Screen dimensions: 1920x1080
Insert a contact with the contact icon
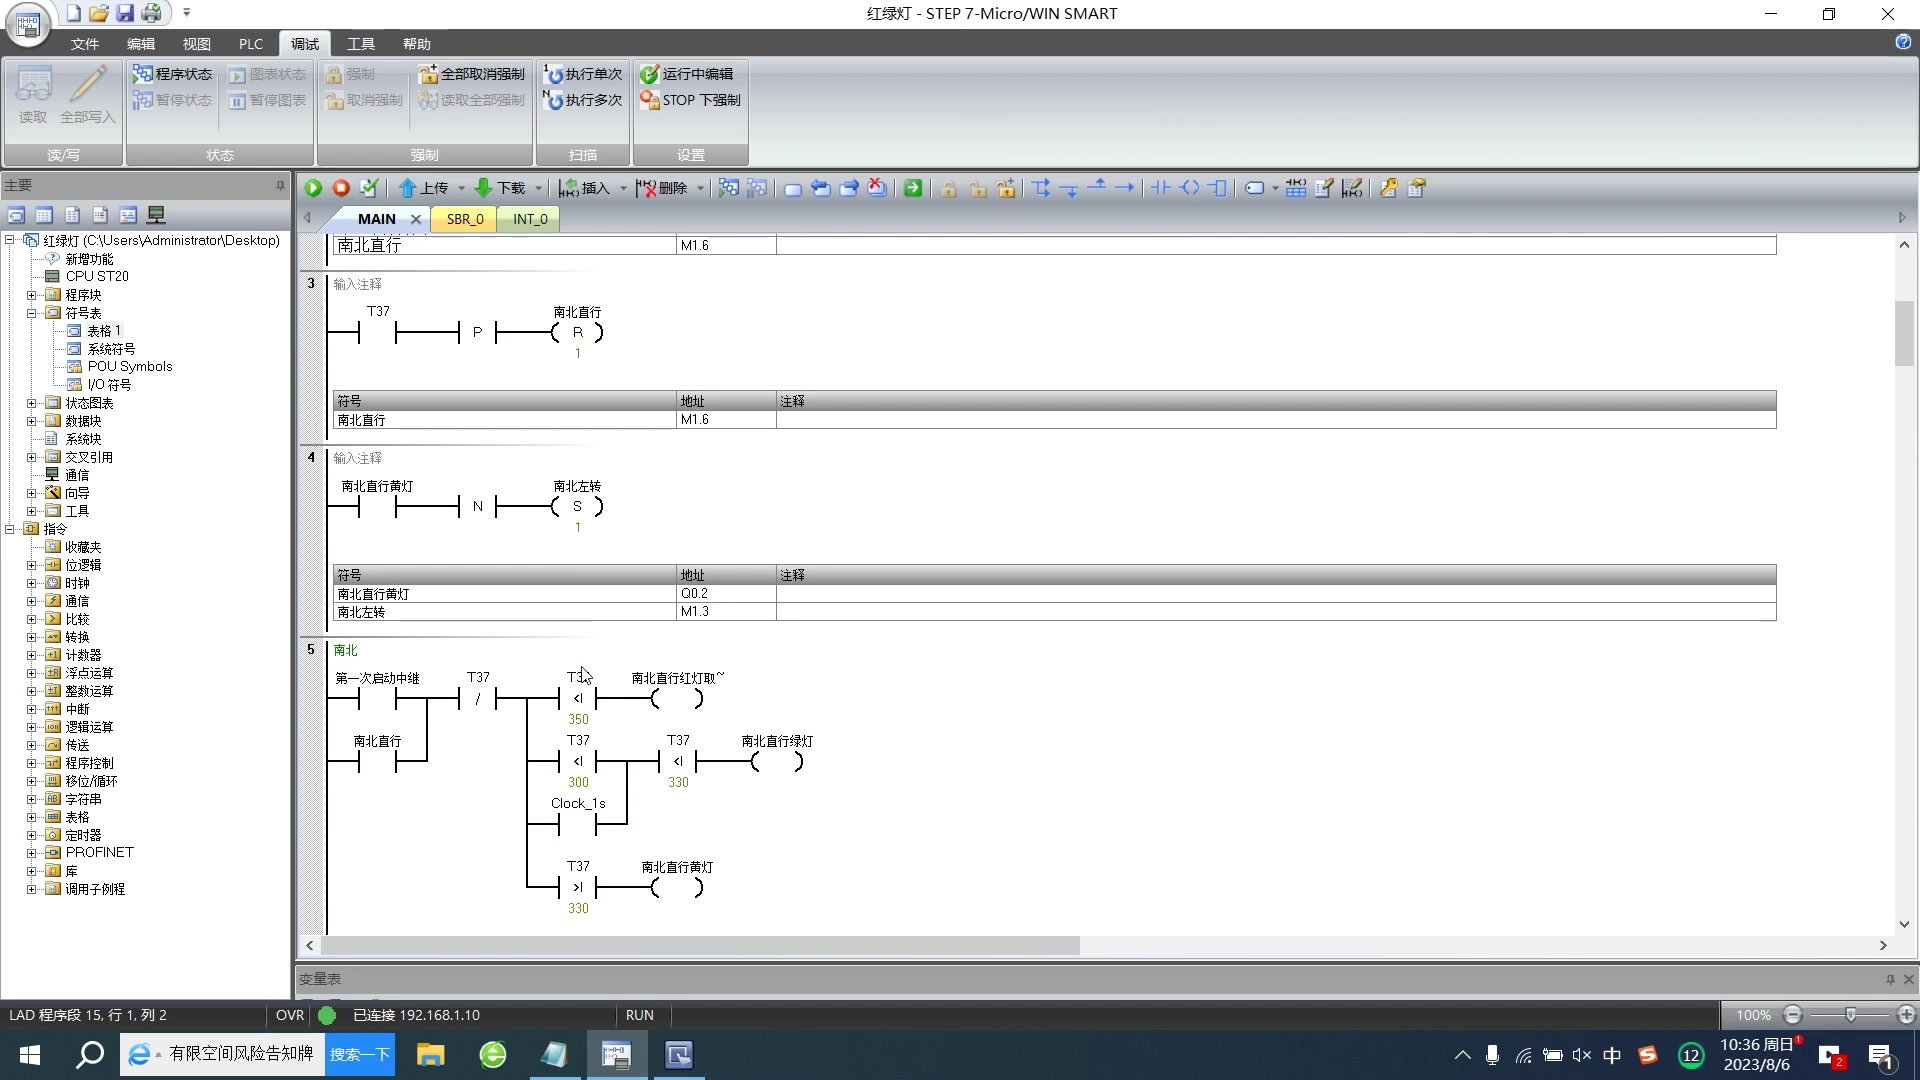[x=1161, y=188]
